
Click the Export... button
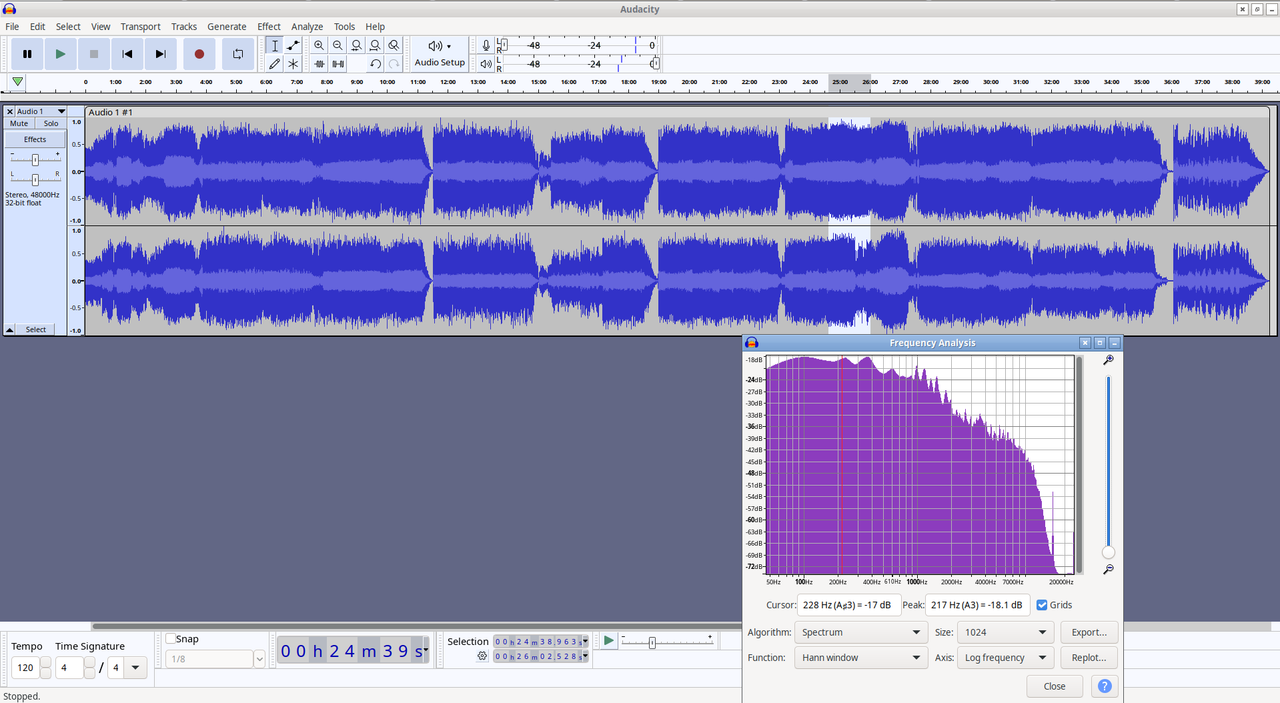click(1089, 632)
